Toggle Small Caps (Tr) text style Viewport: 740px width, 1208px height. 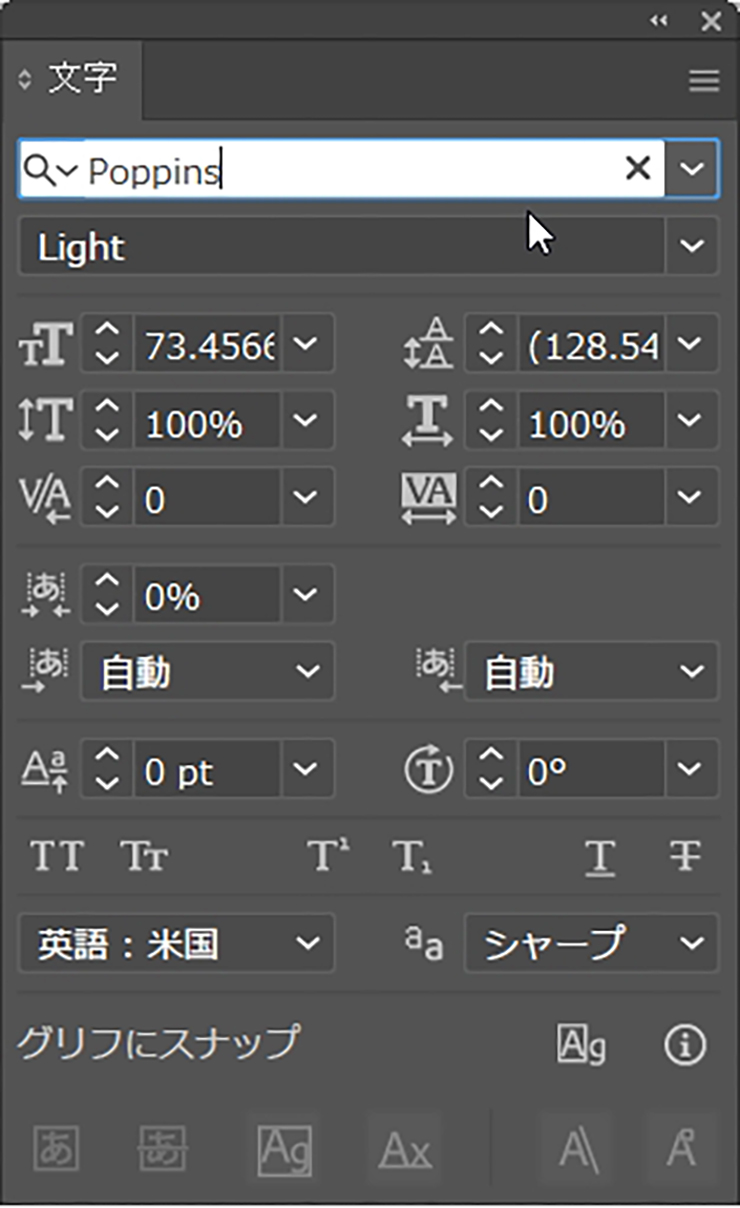point(144,857)
